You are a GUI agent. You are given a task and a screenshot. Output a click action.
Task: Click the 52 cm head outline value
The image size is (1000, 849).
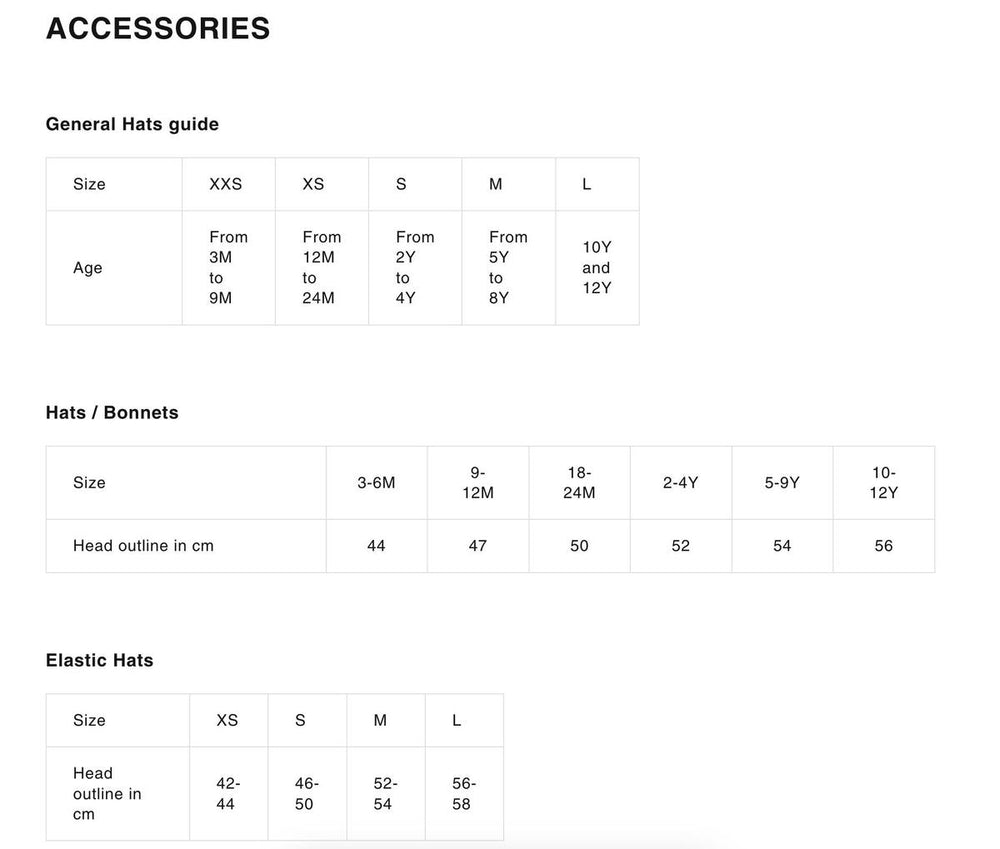tap(681, 546)
